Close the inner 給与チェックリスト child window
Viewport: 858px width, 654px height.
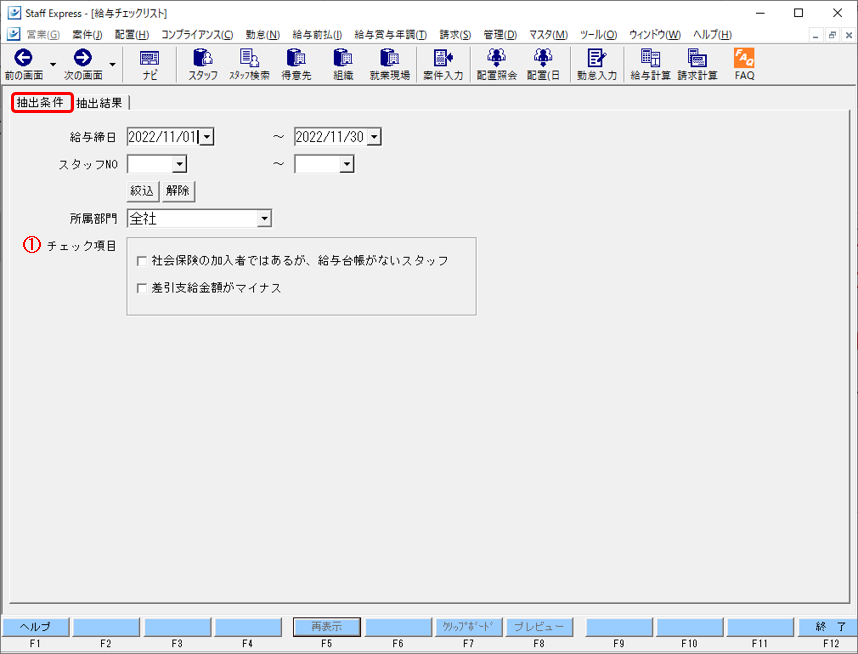[x=848, y=35]
